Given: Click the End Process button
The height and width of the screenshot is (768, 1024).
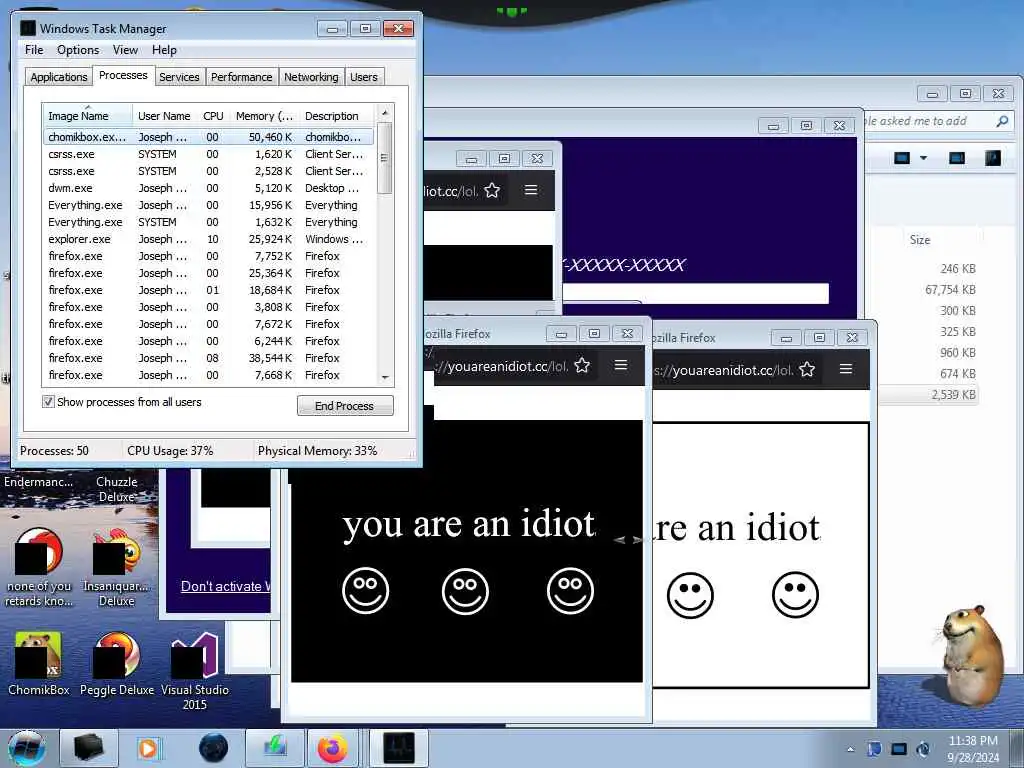Looking at the screenshot, I should point(345,406).
